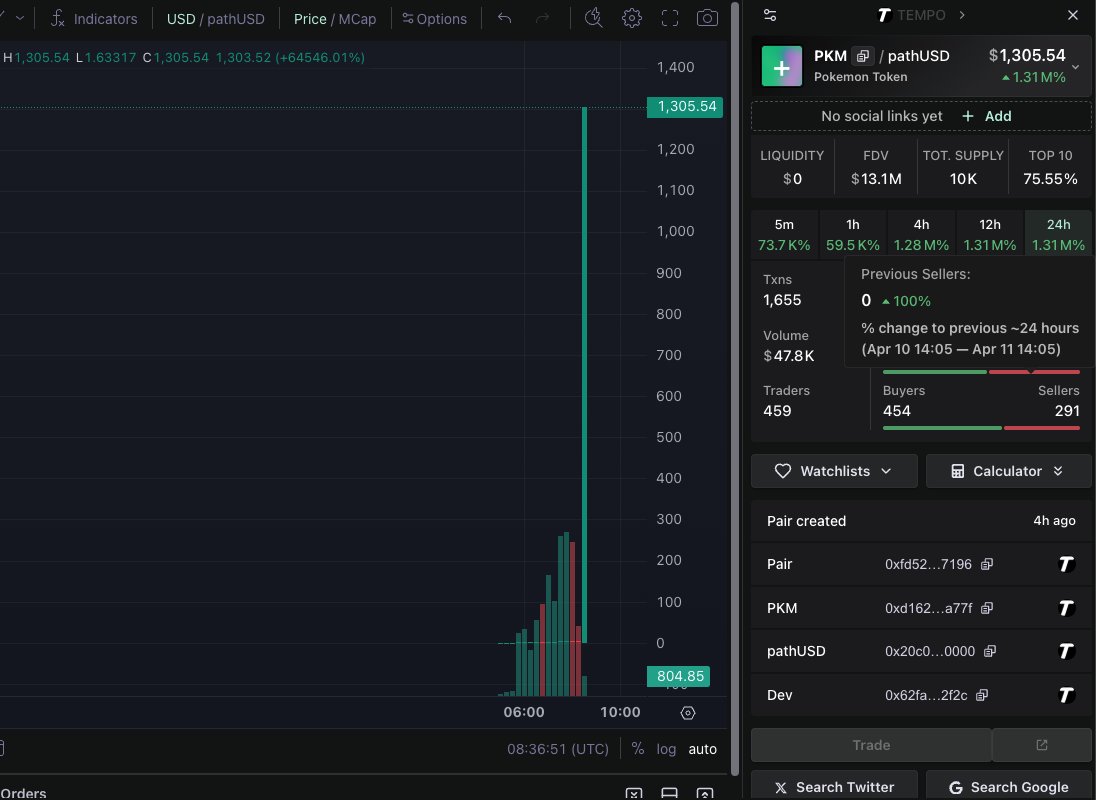Screen dimensions: 1096x800
Task: Open pathUSD token in Tempo explorer
Action: coord(1065,651)
